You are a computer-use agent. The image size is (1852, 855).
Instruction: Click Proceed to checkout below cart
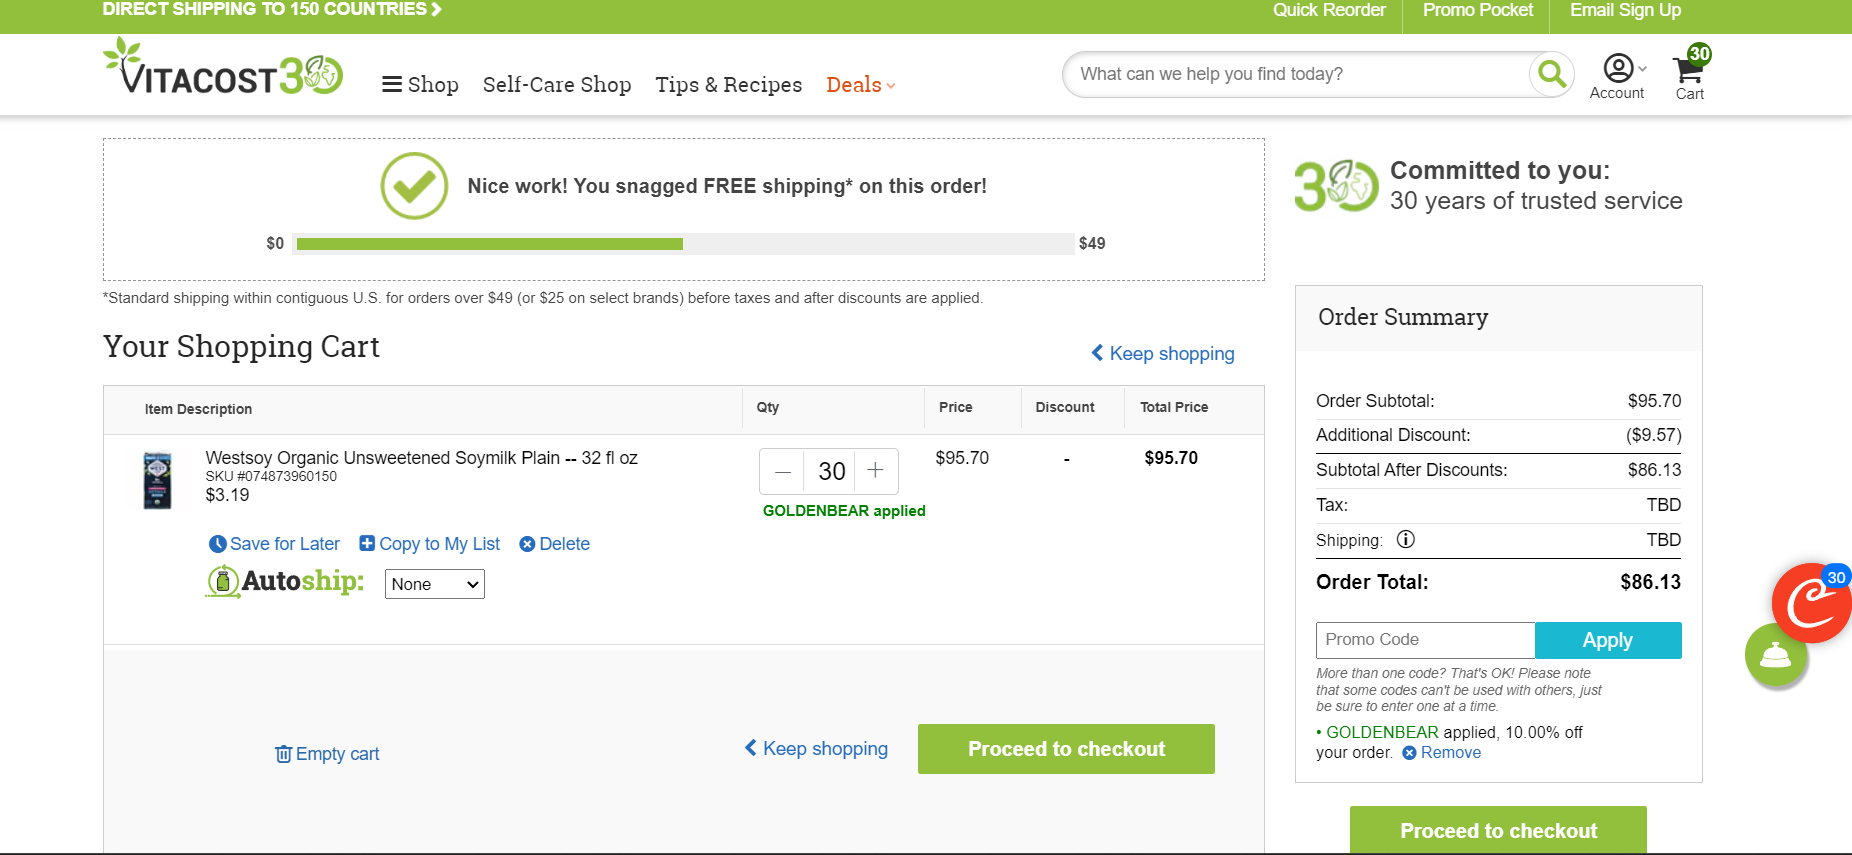(x=1066, y=749)
